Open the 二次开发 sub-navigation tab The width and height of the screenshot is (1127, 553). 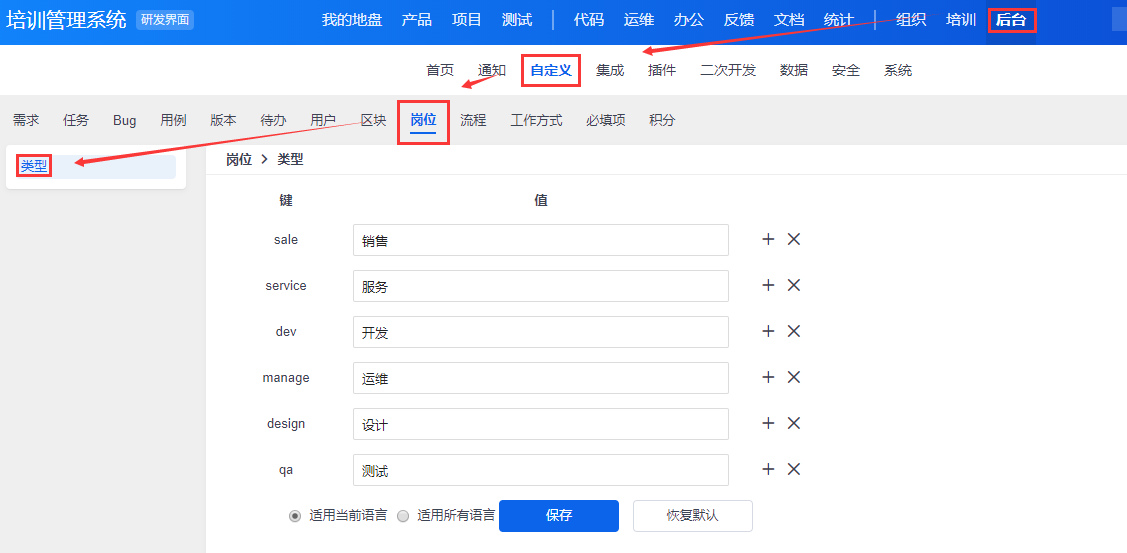tap(727, 70)
